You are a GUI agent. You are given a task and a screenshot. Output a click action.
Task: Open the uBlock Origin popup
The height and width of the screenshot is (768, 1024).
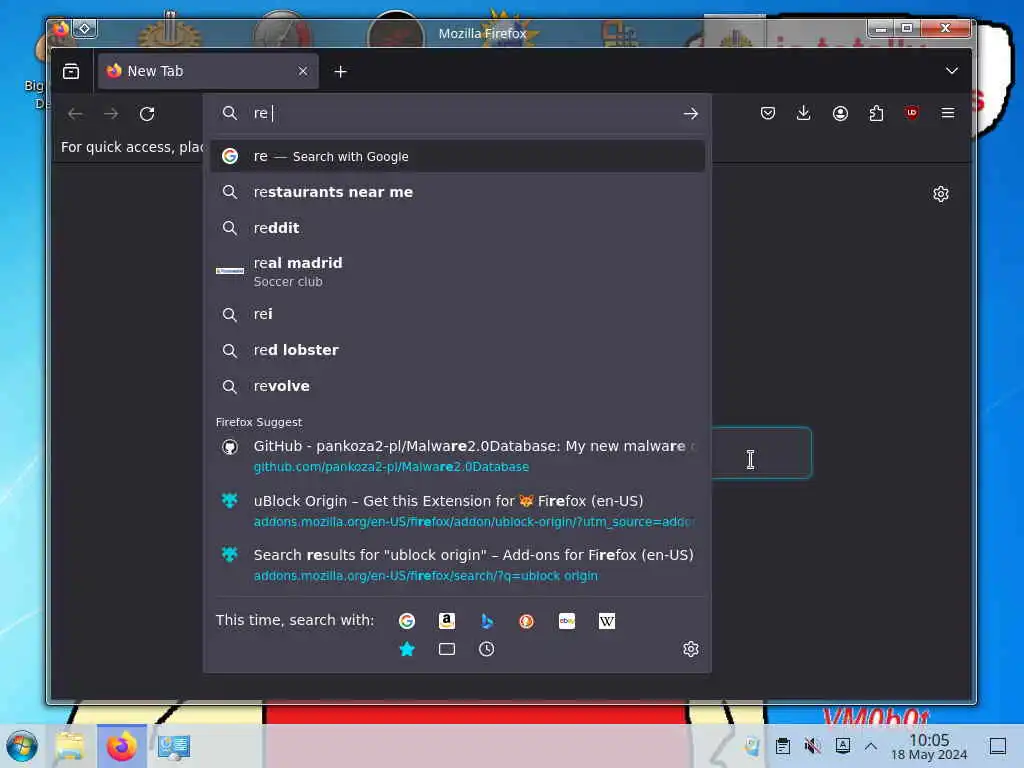[912, 113]
